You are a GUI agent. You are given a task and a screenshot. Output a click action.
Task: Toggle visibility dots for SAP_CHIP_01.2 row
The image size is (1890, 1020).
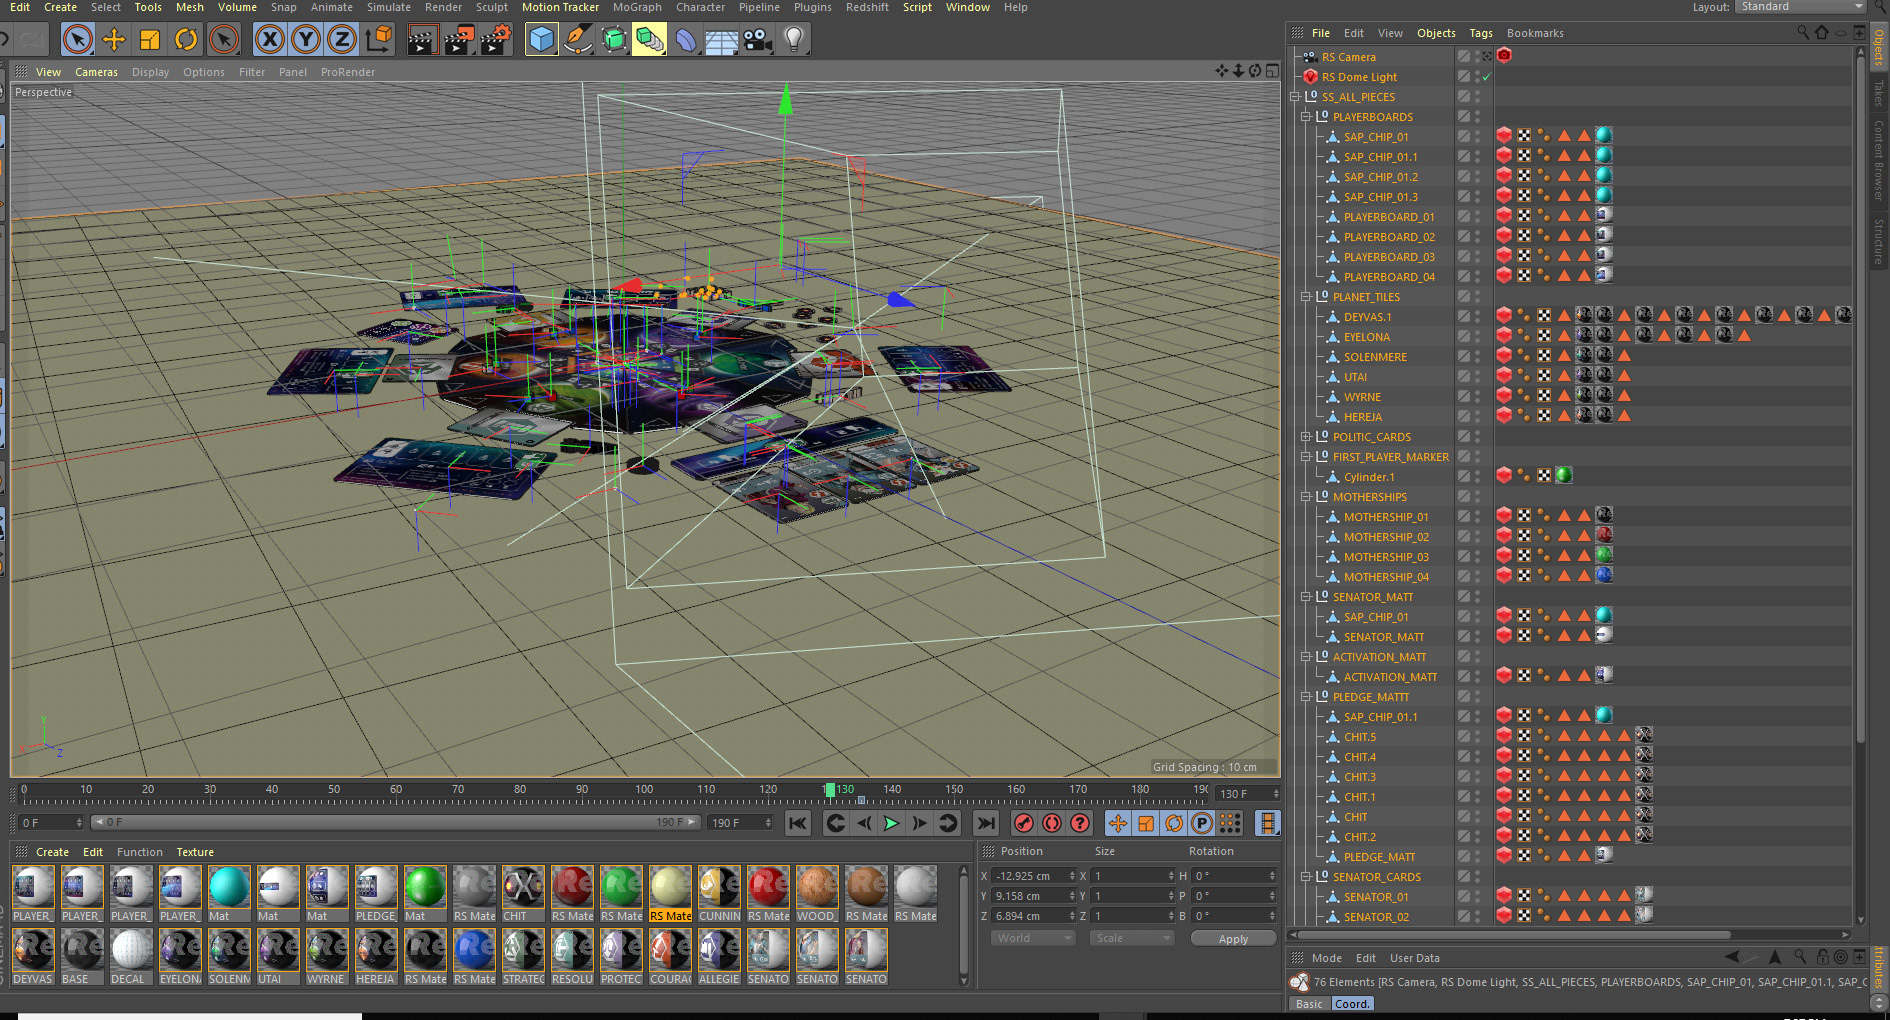(1477, 177)
